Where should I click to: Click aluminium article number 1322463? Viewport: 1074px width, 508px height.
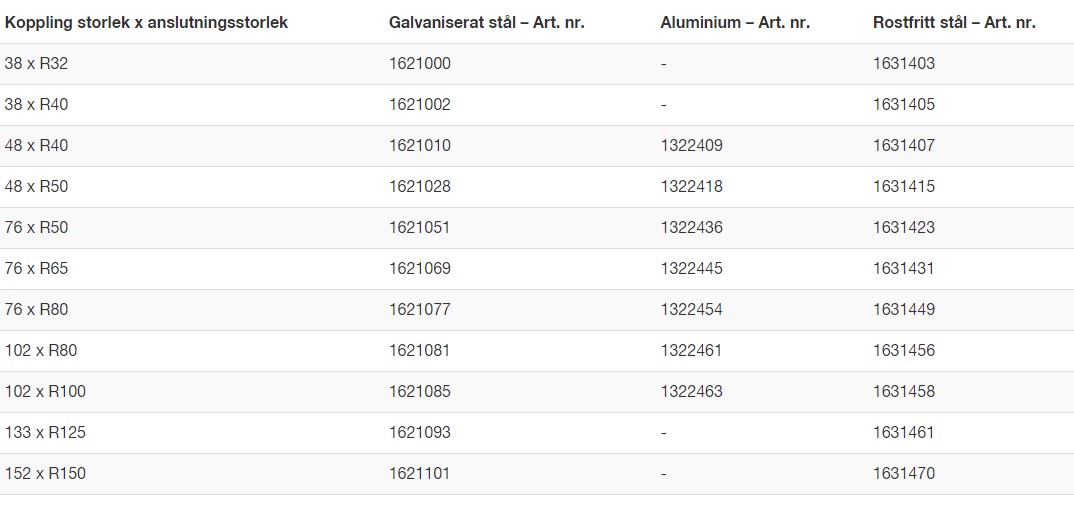point(691,392)
